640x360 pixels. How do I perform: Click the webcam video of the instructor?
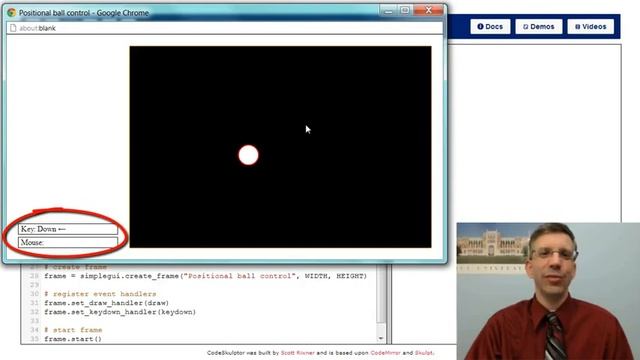[x=548, y=291]
